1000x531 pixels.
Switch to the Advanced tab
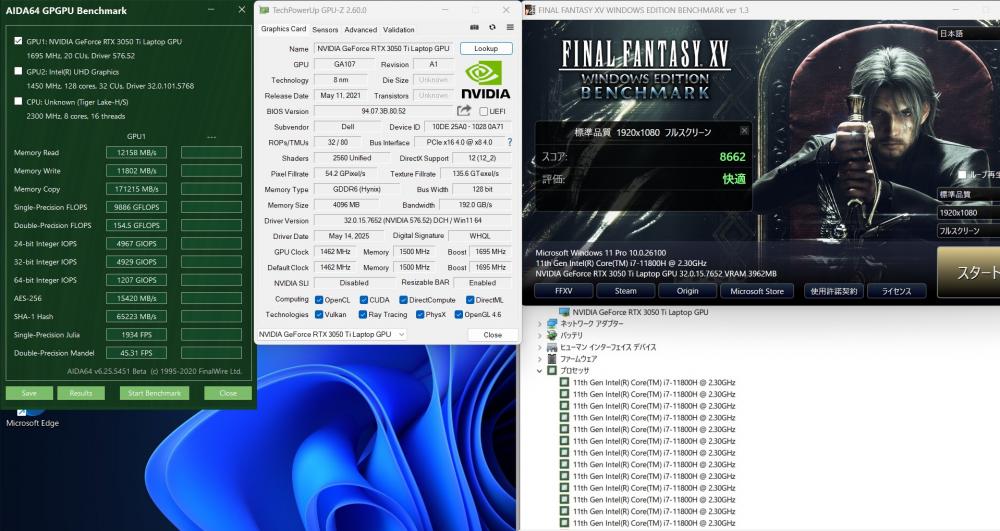click(360, 29)
